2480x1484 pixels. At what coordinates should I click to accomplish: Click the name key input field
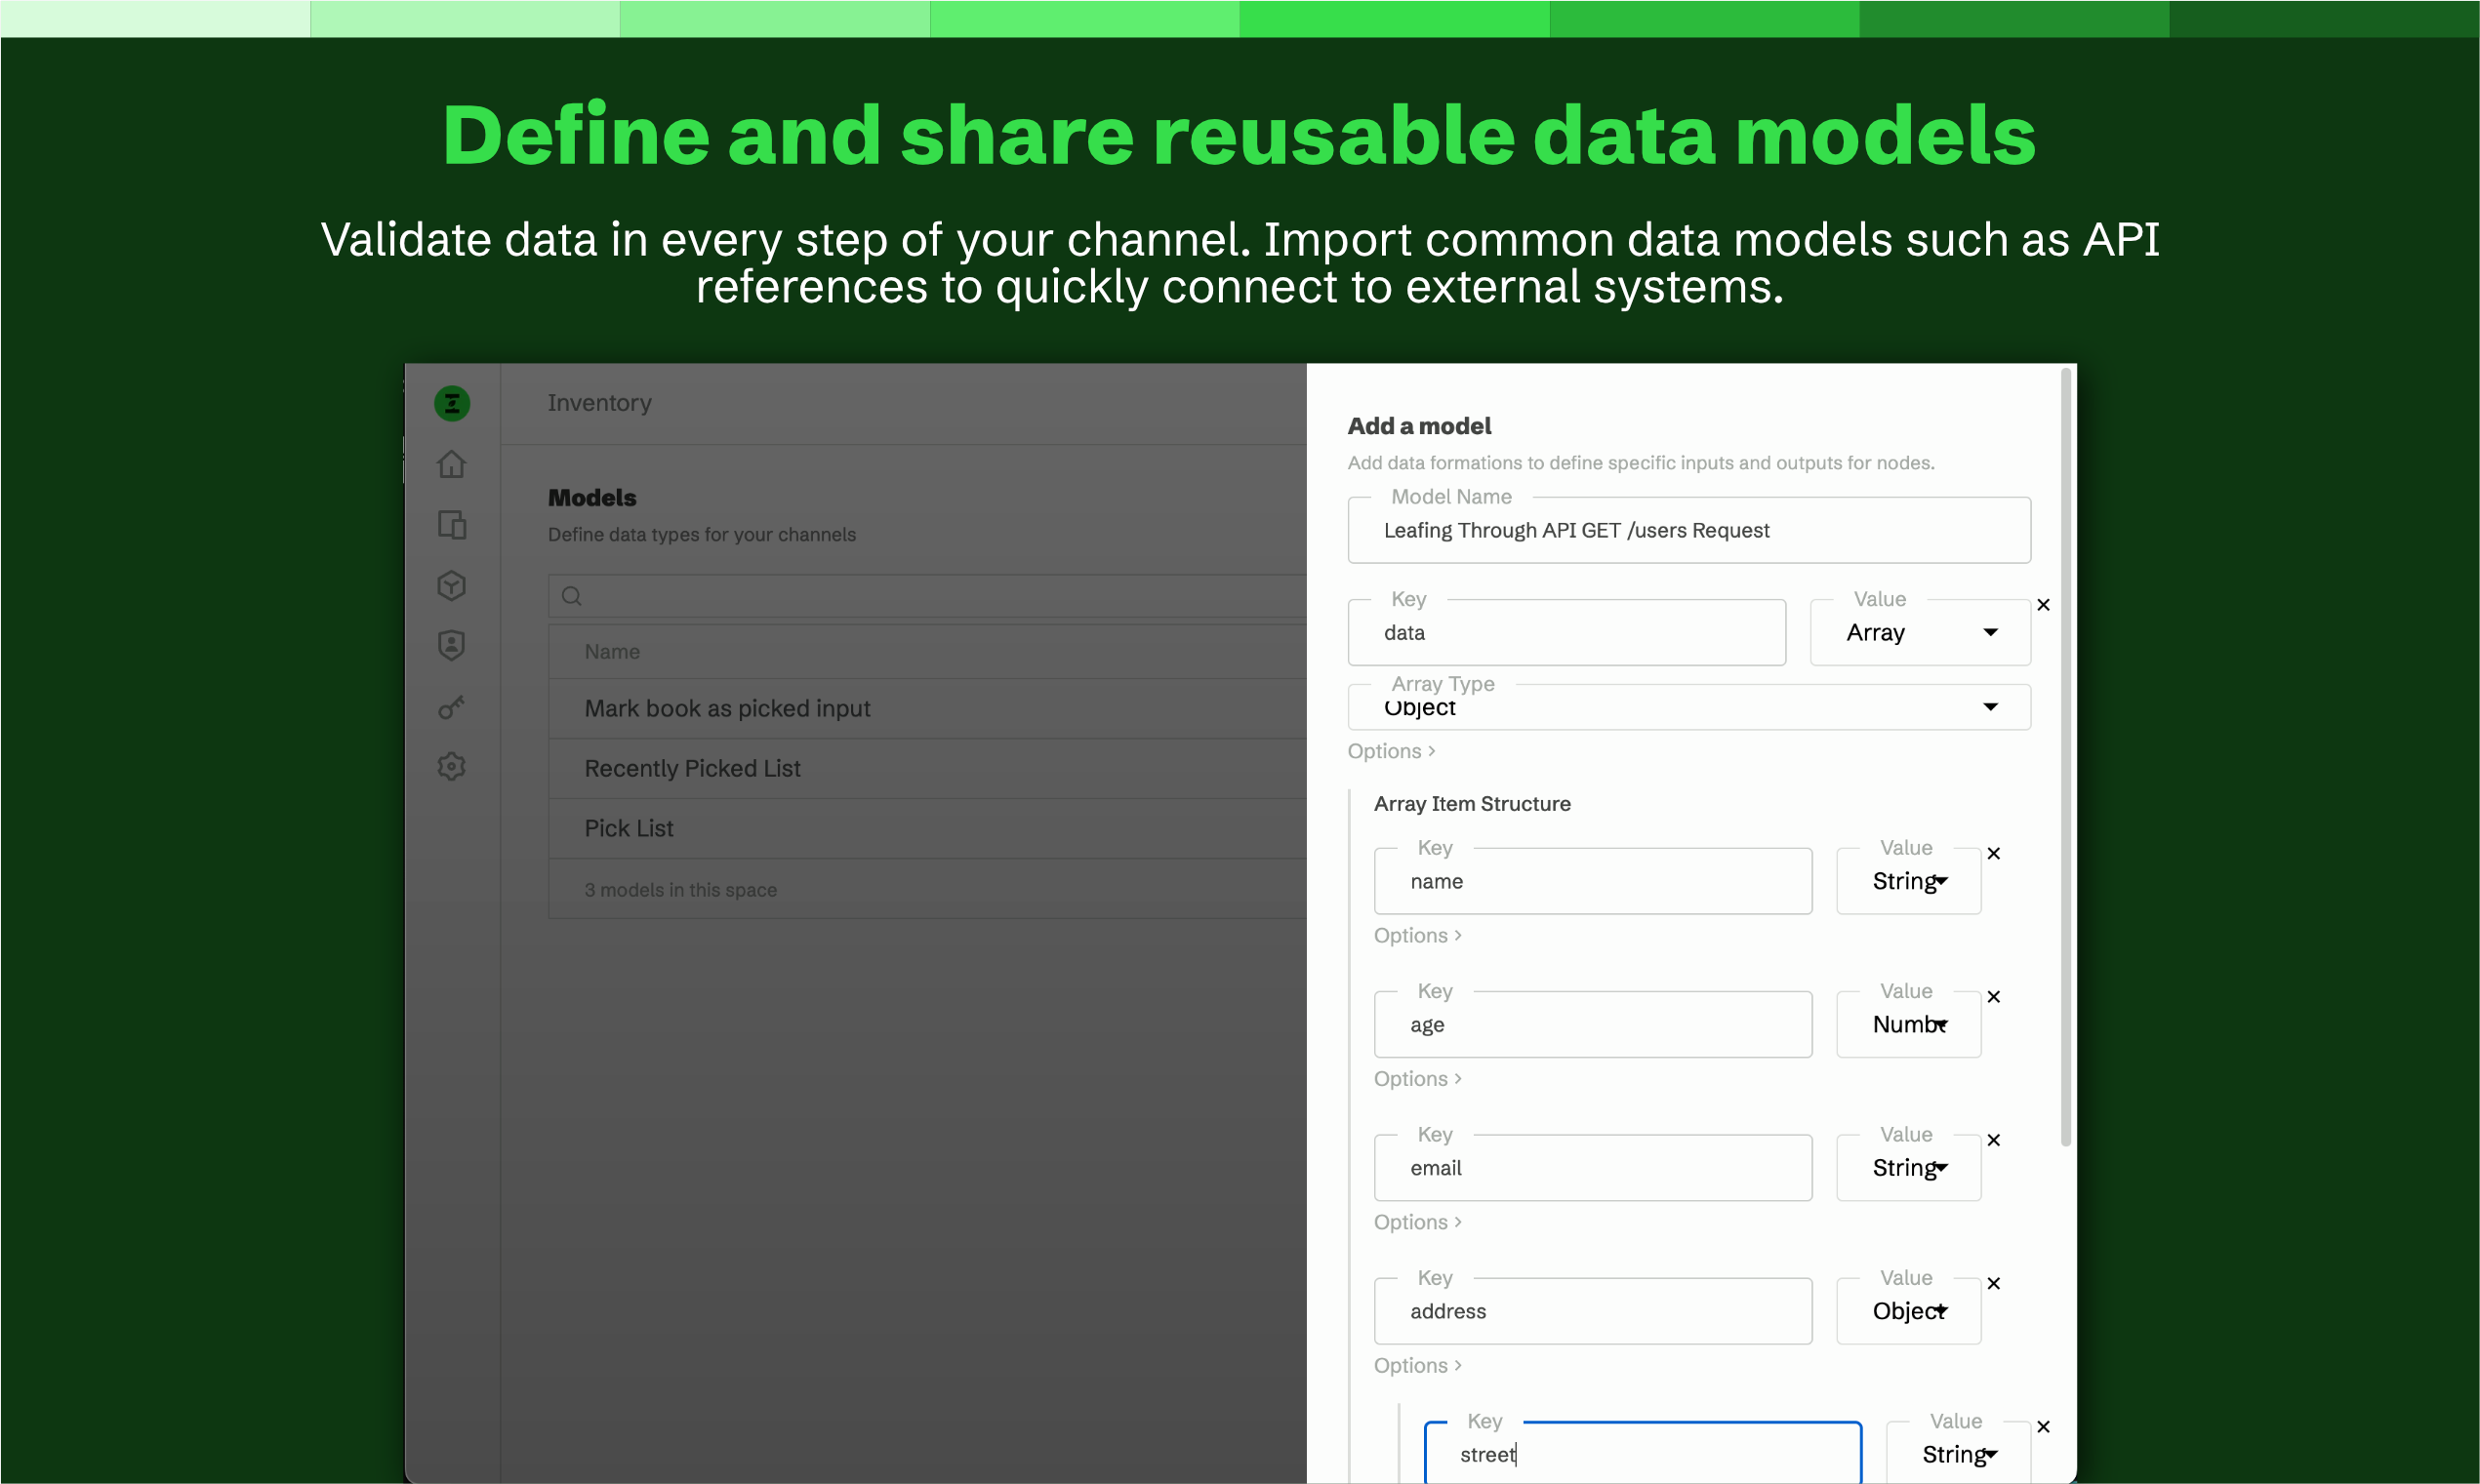point(1593,881)
